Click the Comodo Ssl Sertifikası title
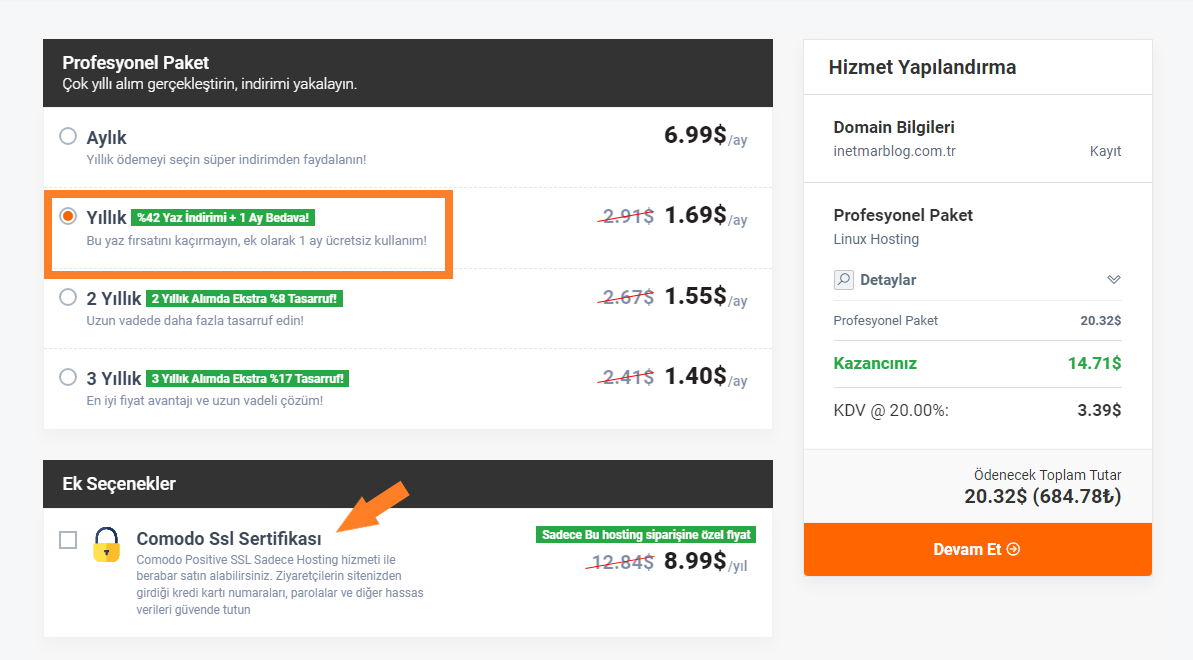This screenshot has height=660, width=1193. click(229, 538)
